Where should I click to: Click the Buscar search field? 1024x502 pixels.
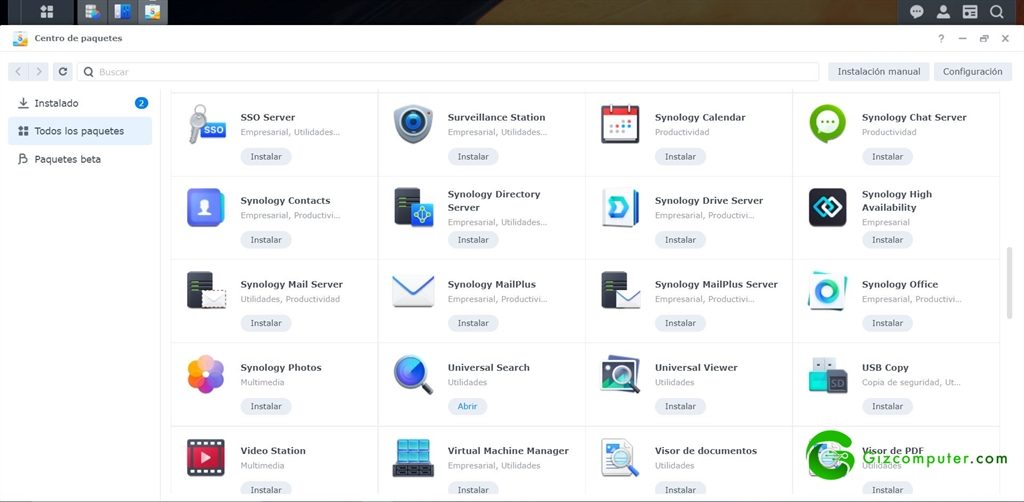click(x=448, y=72)
